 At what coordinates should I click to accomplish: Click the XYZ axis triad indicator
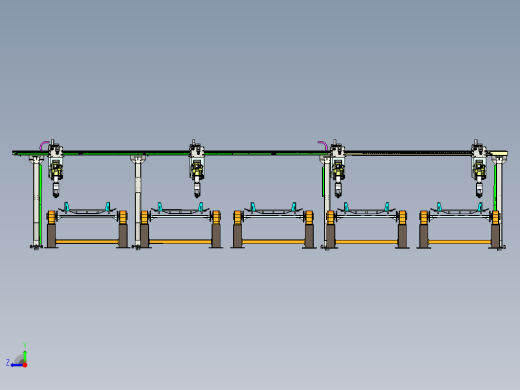[x=17, y=356]
